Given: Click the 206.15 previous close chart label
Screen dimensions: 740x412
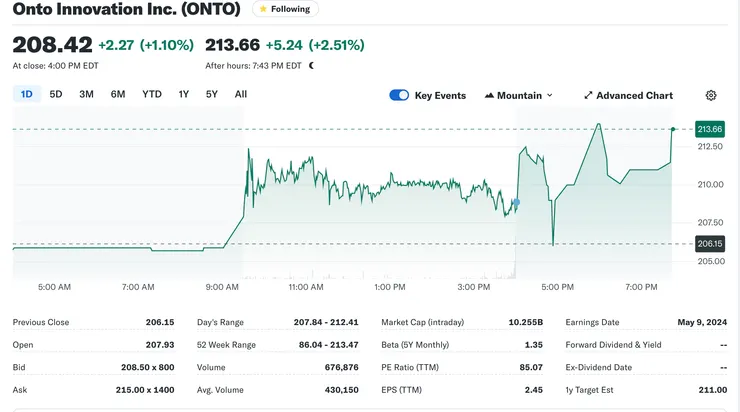Looking at the screenshot, I should [x=710, y=244].
